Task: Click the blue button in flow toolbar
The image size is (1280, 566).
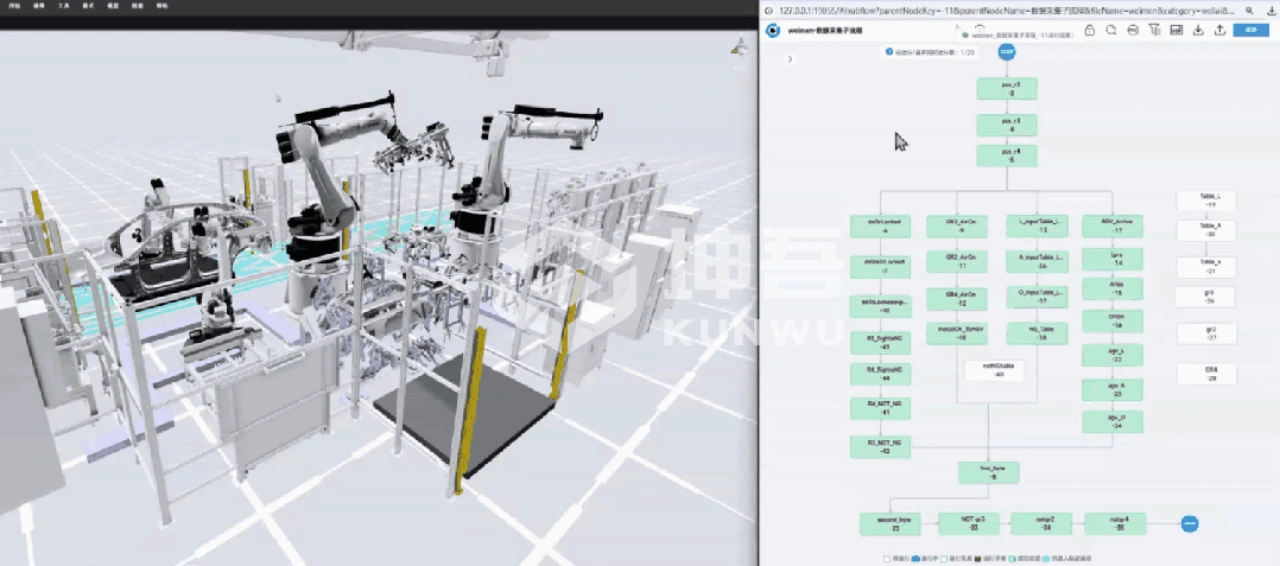Action: tap(1251, 30)
